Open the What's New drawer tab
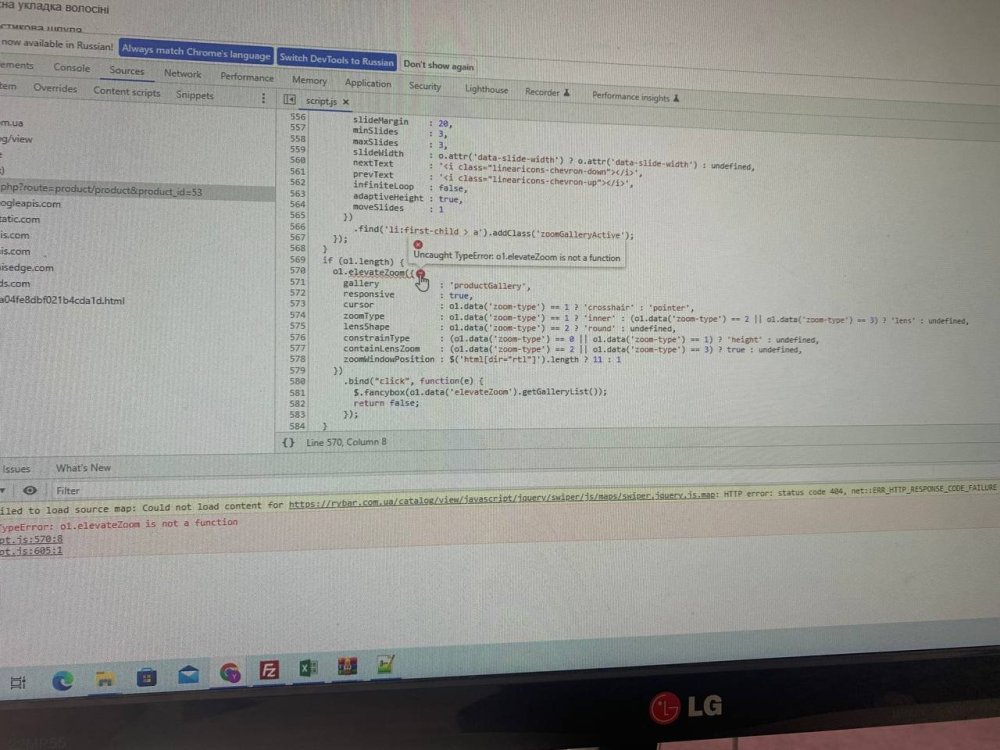The image size is (1000, 750). 83,468
